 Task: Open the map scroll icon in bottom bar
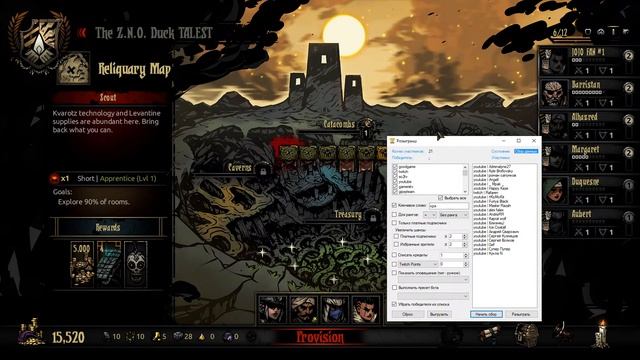[x=491, y=333]
